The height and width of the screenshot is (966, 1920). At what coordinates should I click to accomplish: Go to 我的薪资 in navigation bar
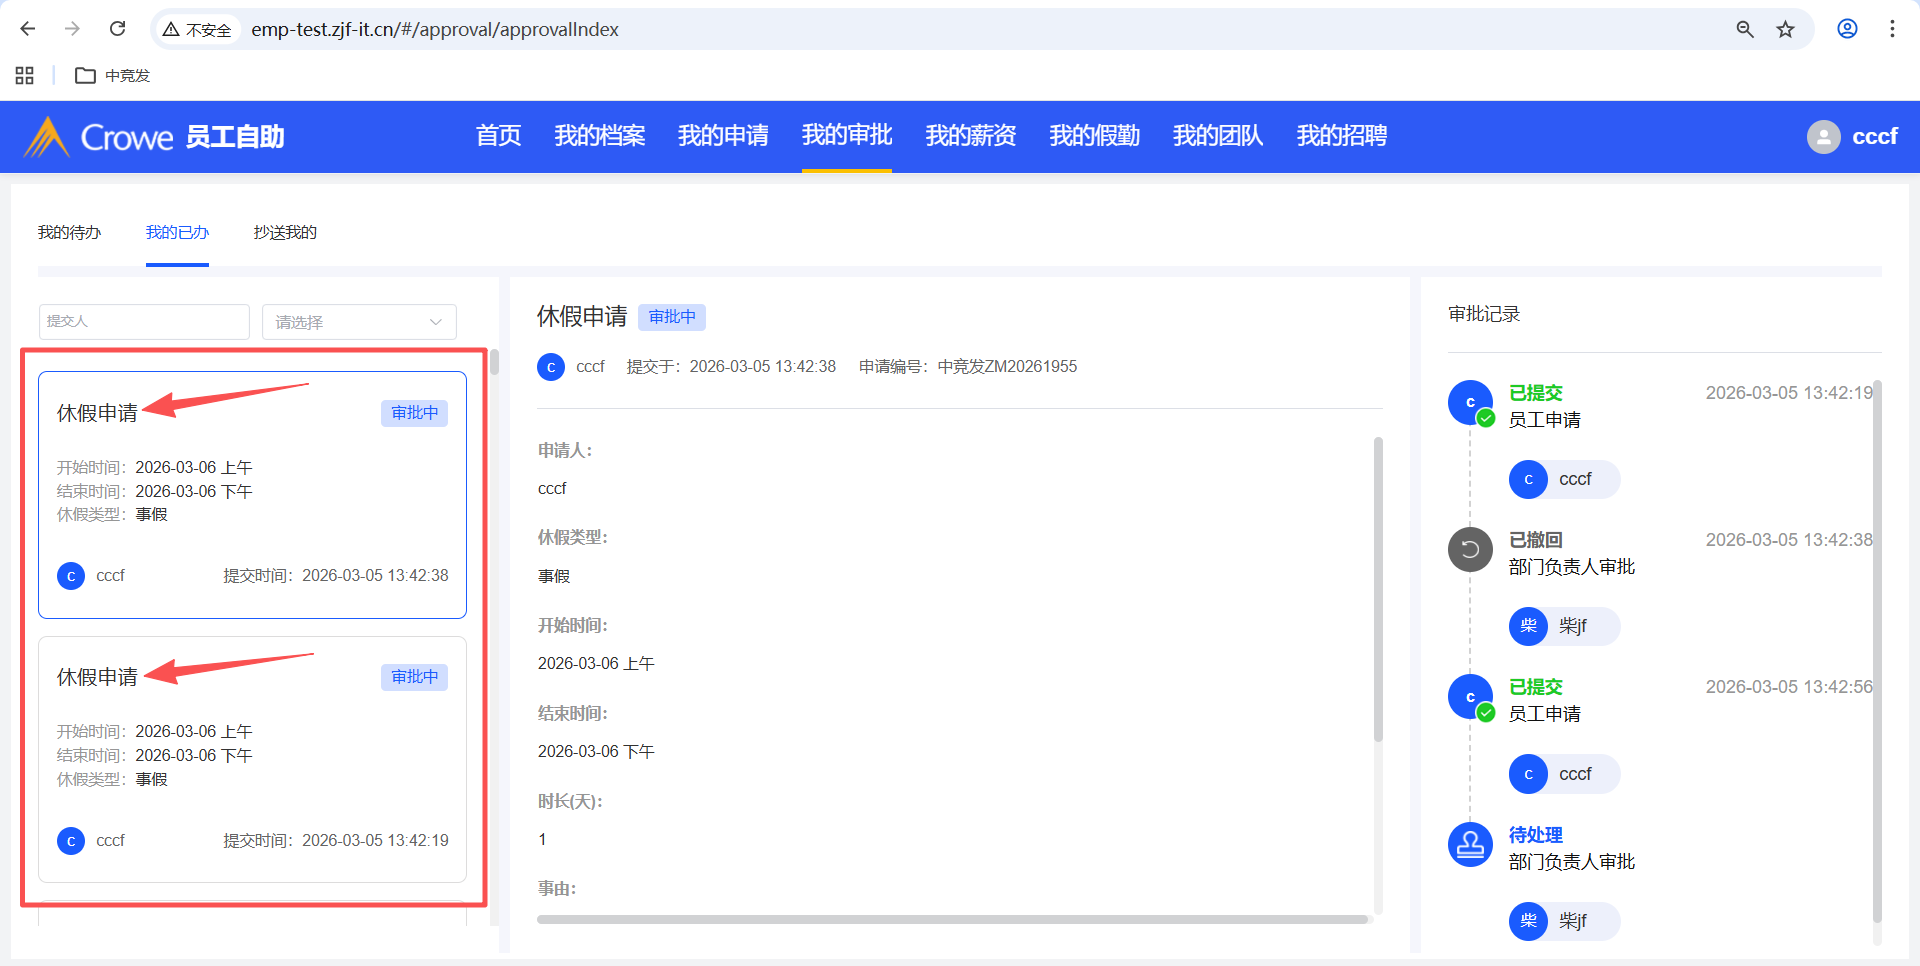click(x=970, y=136)
